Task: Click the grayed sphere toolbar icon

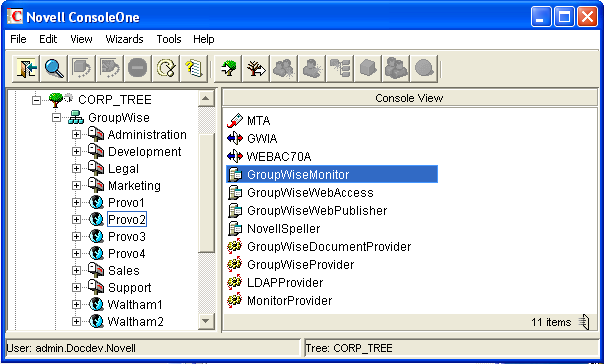Action: click(424, 69)
